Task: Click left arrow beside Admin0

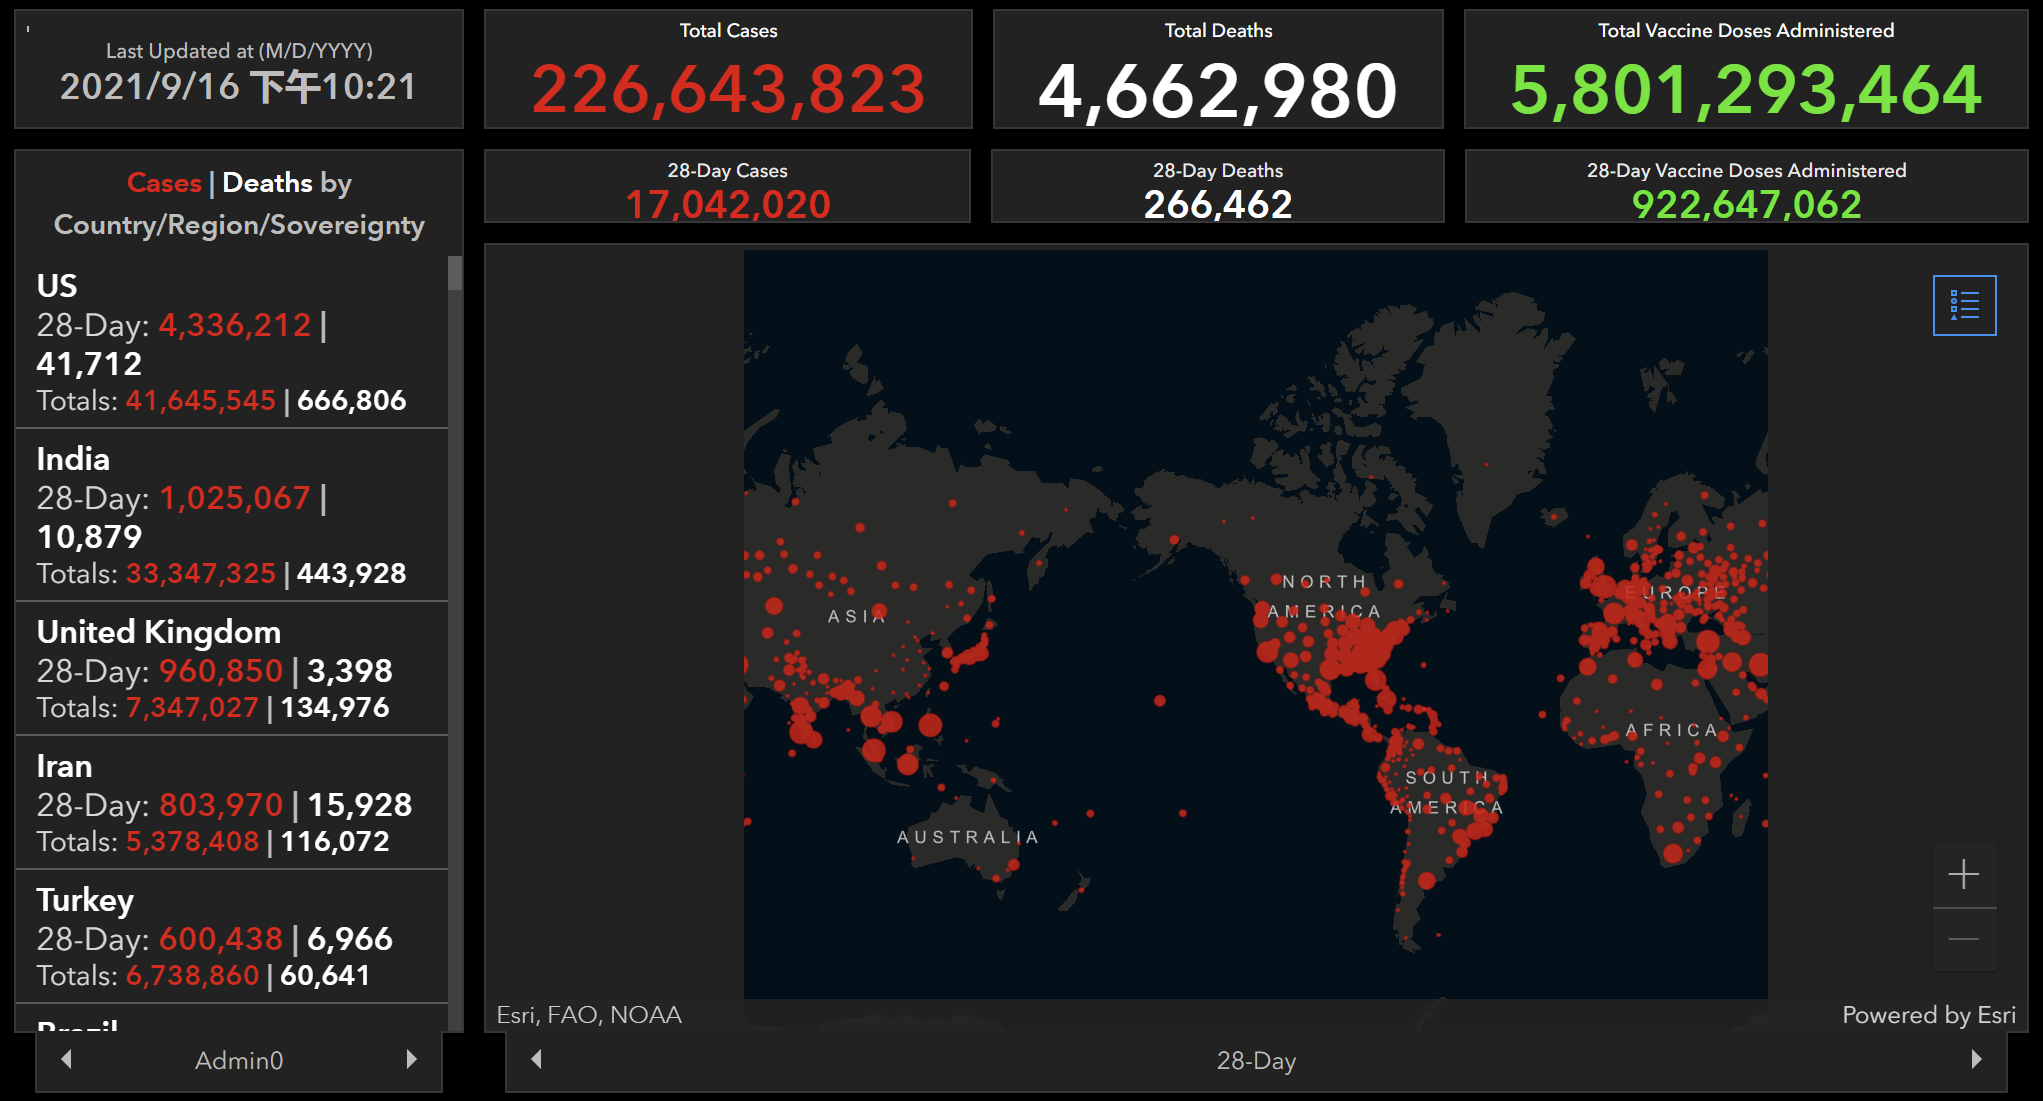Action: pyautogui.click(x=67, y=1059)
